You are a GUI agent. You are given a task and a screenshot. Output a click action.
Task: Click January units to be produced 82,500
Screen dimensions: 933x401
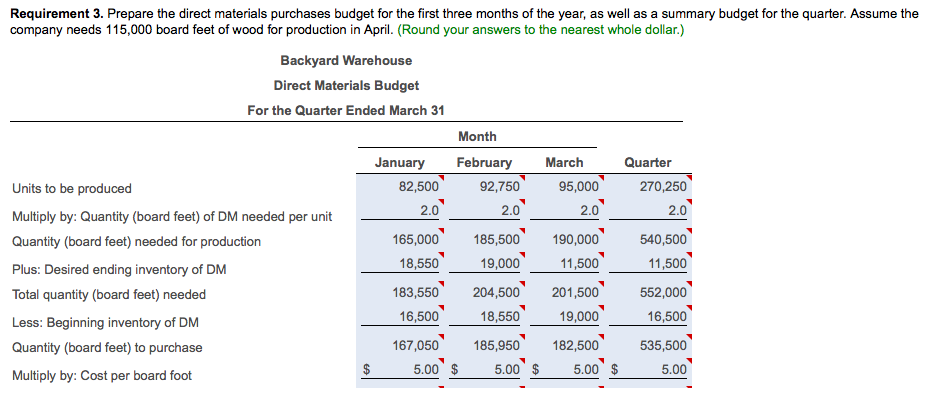click(418, 187)
